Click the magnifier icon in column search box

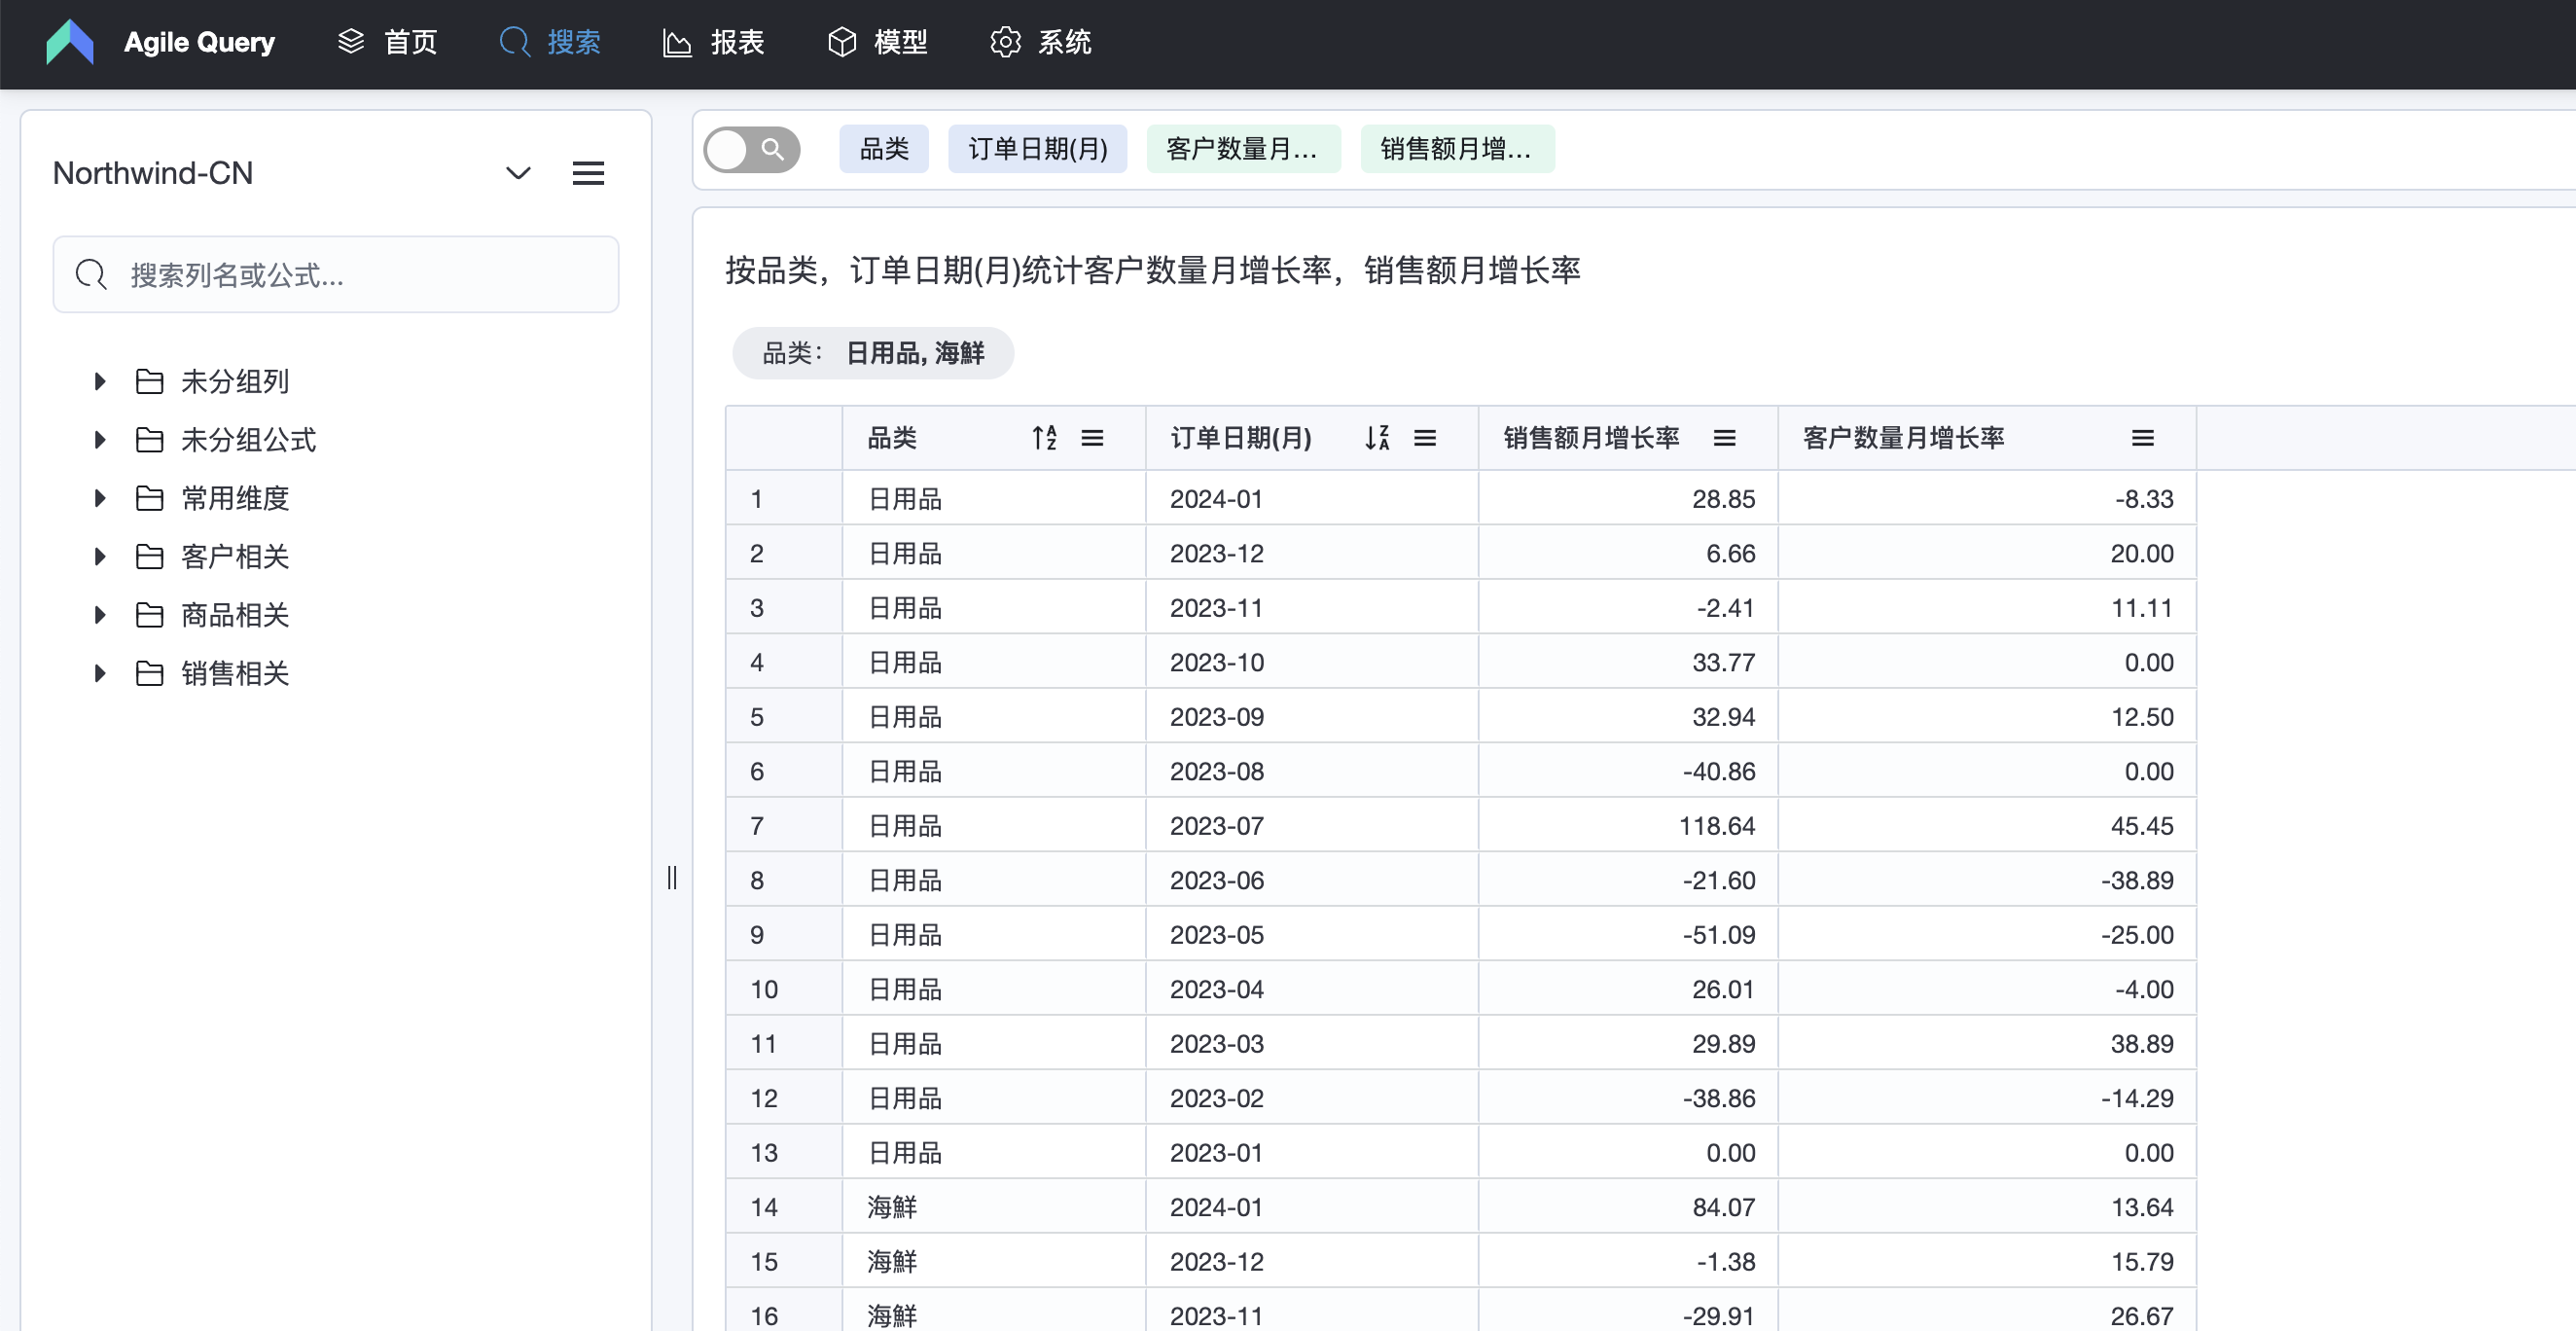91,275
